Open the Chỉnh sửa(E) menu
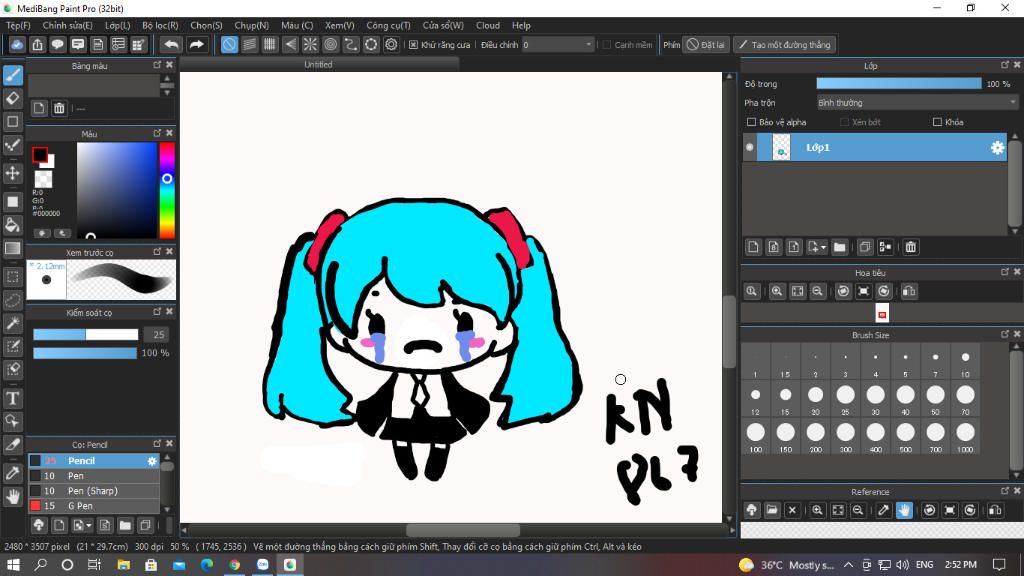The width and height of the screenshot is (1024, 576). click(67, 25)
